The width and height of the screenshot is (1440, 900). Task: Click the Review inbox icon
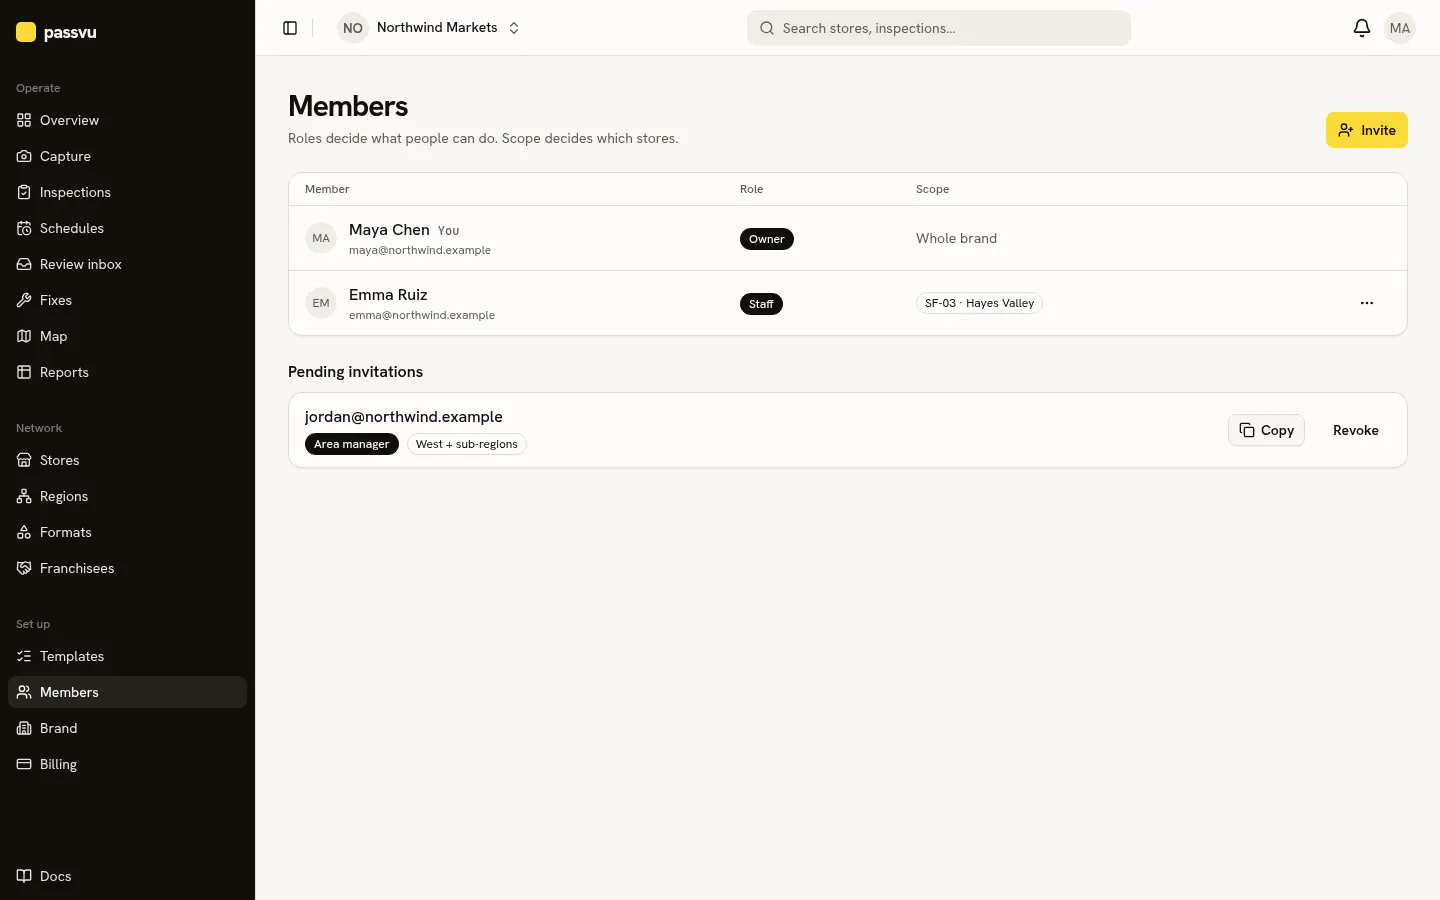coord(24,264)
